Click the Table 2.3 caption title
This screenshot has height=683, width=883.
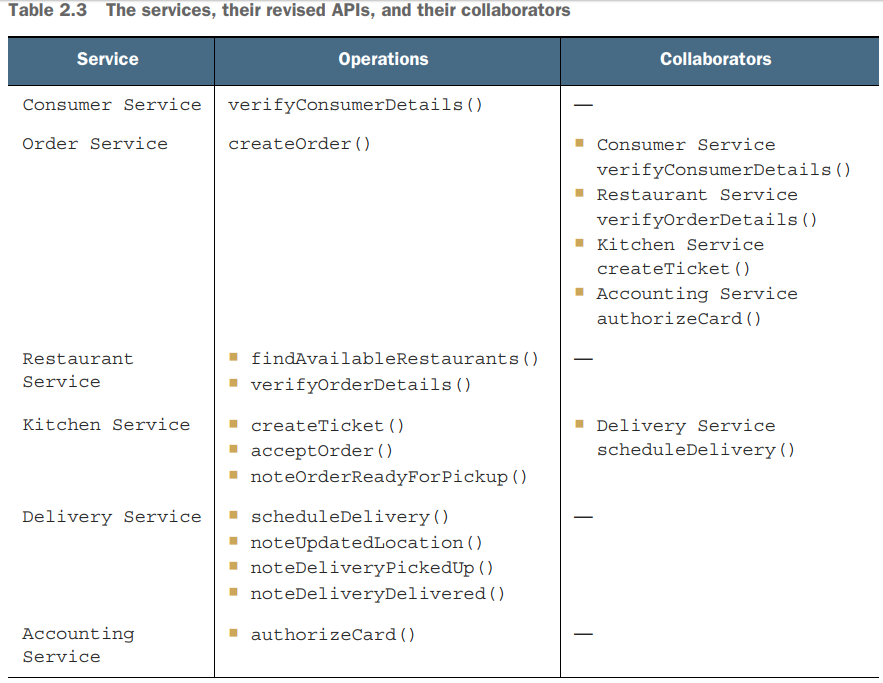(289, 11)
